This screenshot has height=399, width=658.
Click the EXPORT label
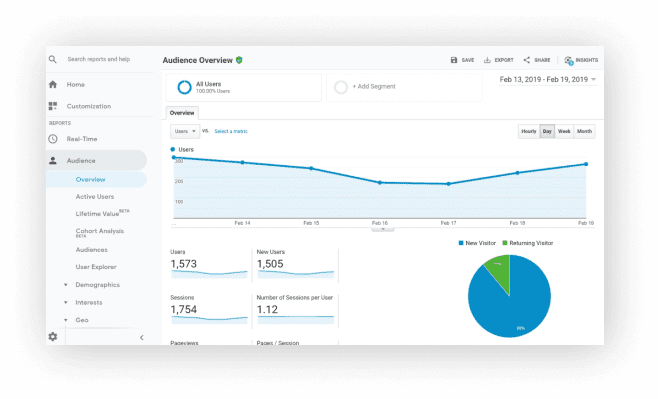point(504,60)
